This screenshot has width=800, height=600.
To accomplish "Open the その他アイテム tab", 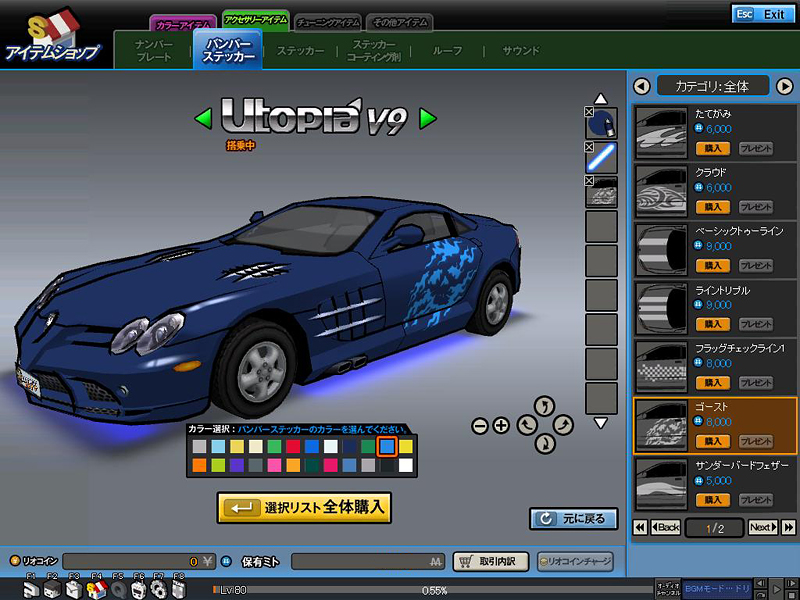I will coord(400,23).
